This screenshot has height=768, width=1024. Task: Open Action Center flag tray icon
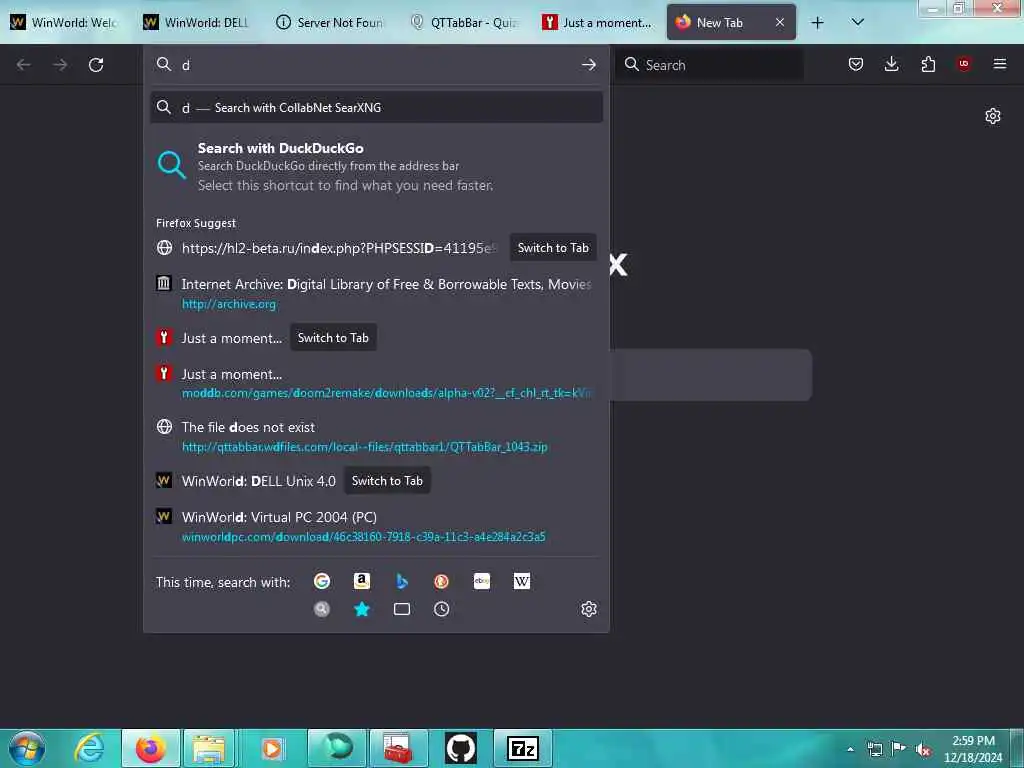click(899, 749)
